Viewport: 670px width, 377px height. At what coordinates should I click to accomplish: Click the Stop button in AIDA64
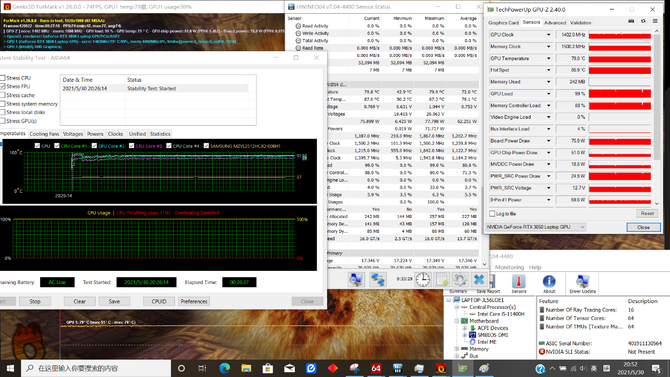tap(35, 301)
